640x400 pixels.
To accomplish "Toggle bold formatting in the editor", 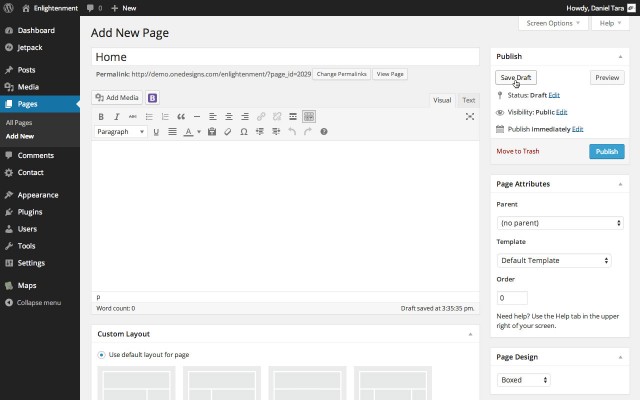I will click(101, 117).
